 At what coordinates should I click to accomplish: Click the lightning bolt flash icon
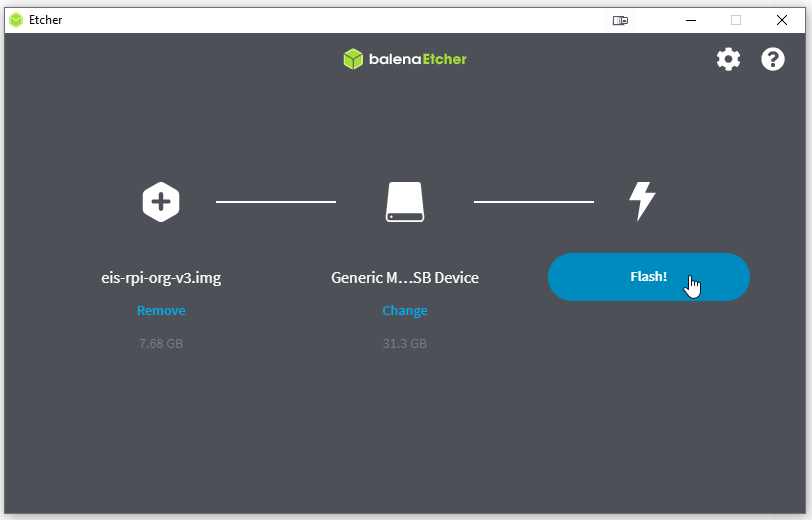[x=641, y=201]
